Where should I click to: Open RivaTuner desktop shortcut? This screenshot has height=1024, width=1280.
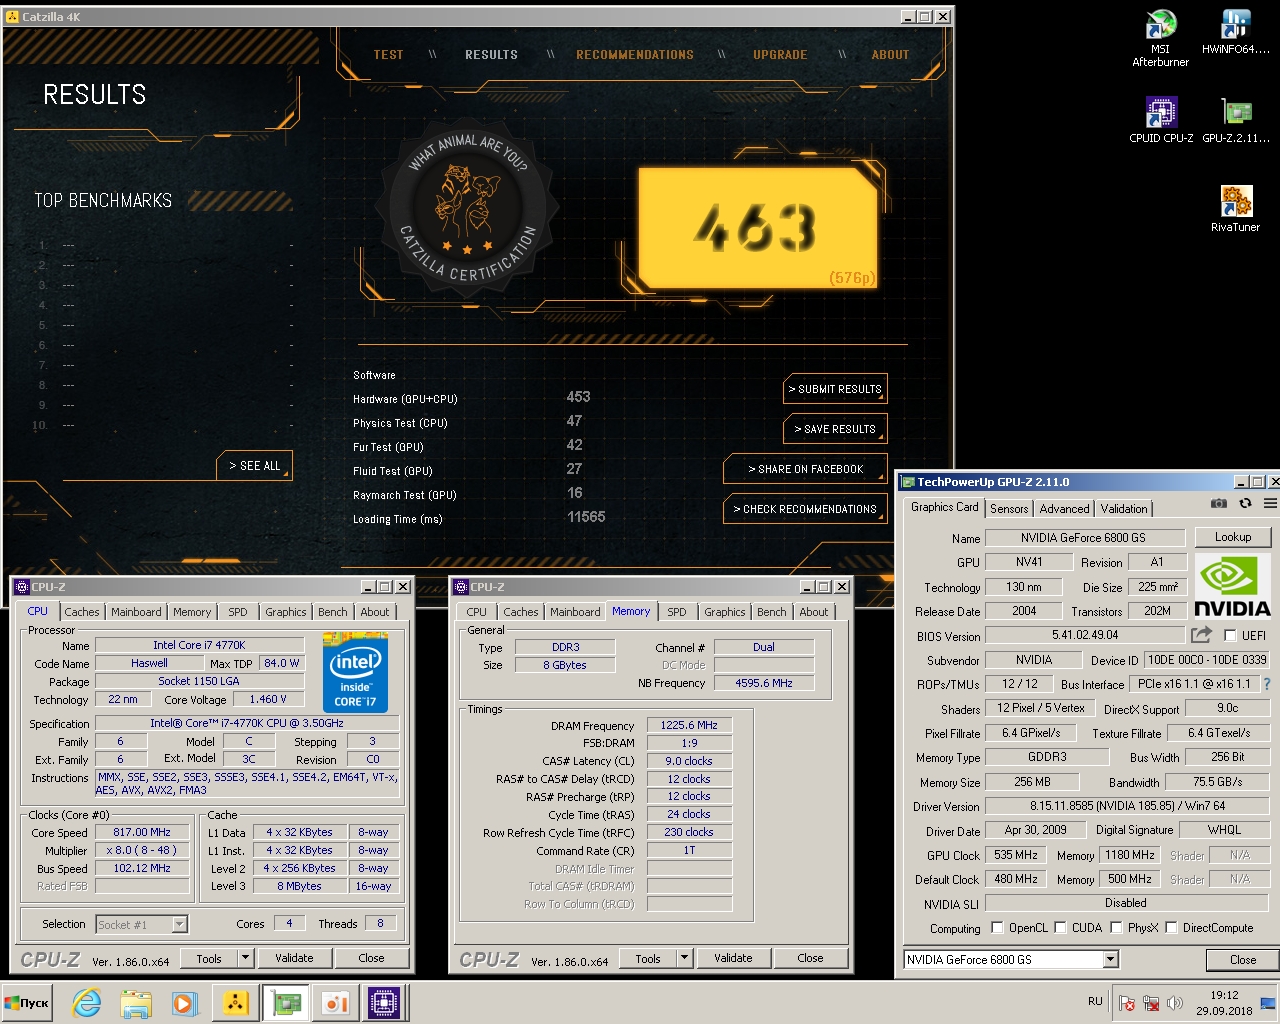coord(1236,209)
